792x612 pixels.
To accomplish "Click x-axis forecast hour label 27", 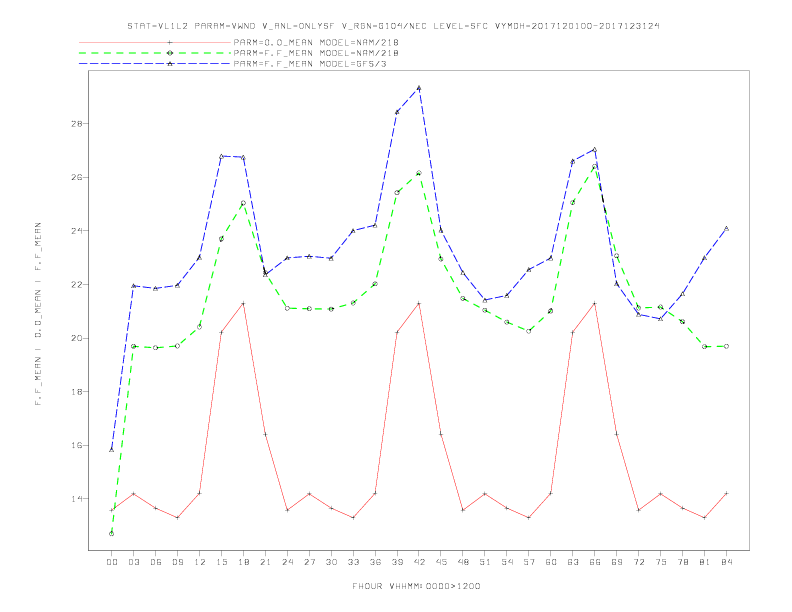I will click(x=309, y=562).
